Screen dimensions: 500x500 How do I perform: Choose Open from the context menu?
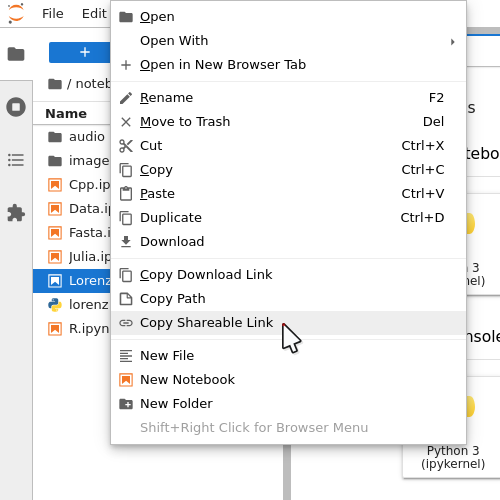click(288, 17)
